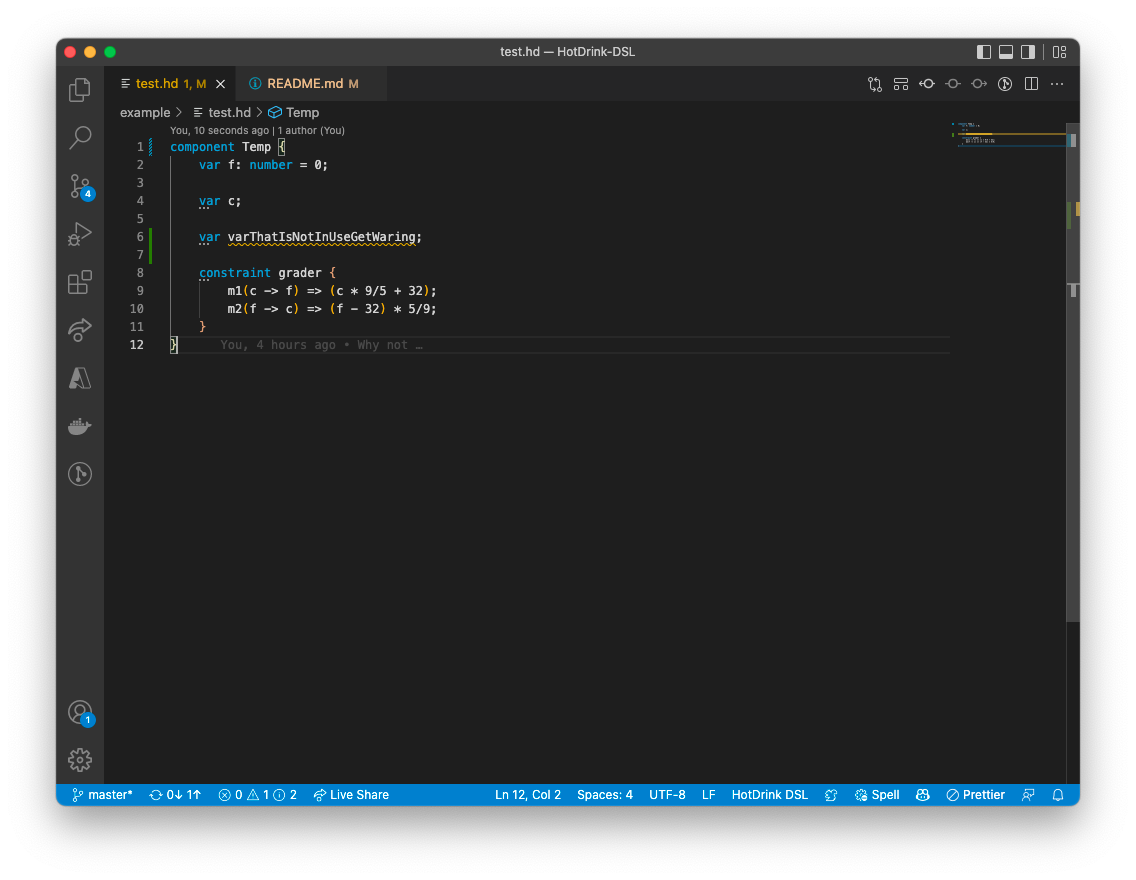
Task: Open the More Actions ellipsis menu
Action: coord(1057,84)
